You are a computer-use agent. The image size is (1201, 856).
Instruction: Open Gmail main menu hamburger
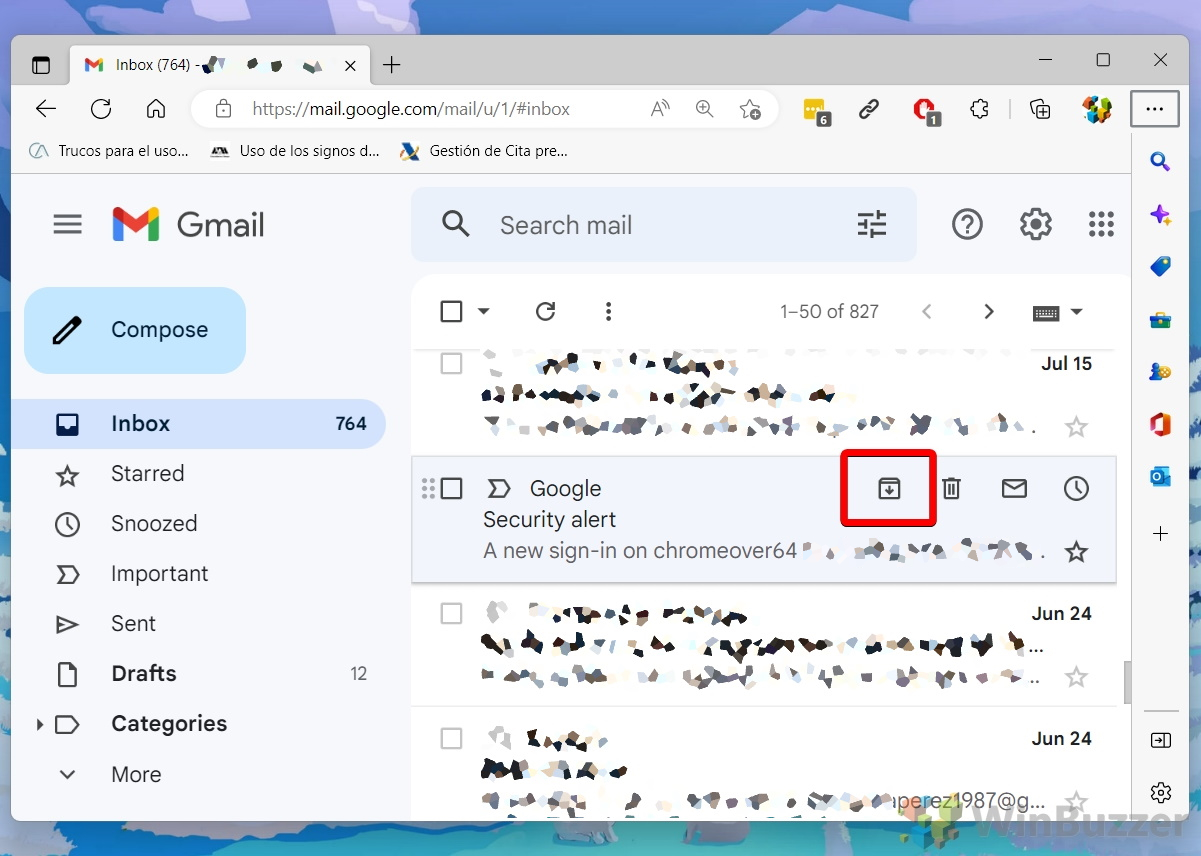(68, 224)
